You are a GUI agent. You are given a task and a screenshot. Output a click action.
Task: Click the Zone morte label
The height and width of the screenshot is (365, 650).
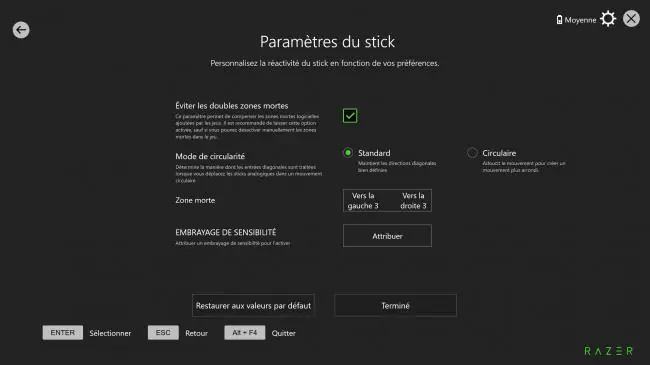click(x=195, y=200)
